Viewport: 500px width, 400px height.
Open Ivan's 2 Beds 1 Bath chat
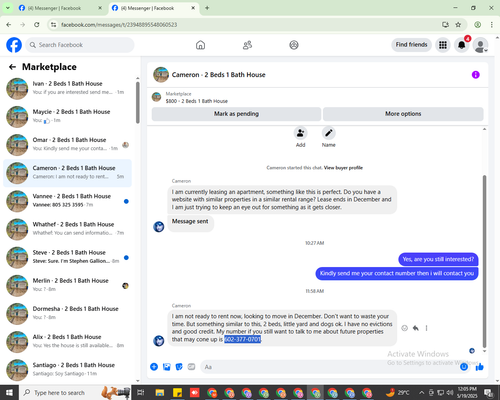click(x=68, y=88)
